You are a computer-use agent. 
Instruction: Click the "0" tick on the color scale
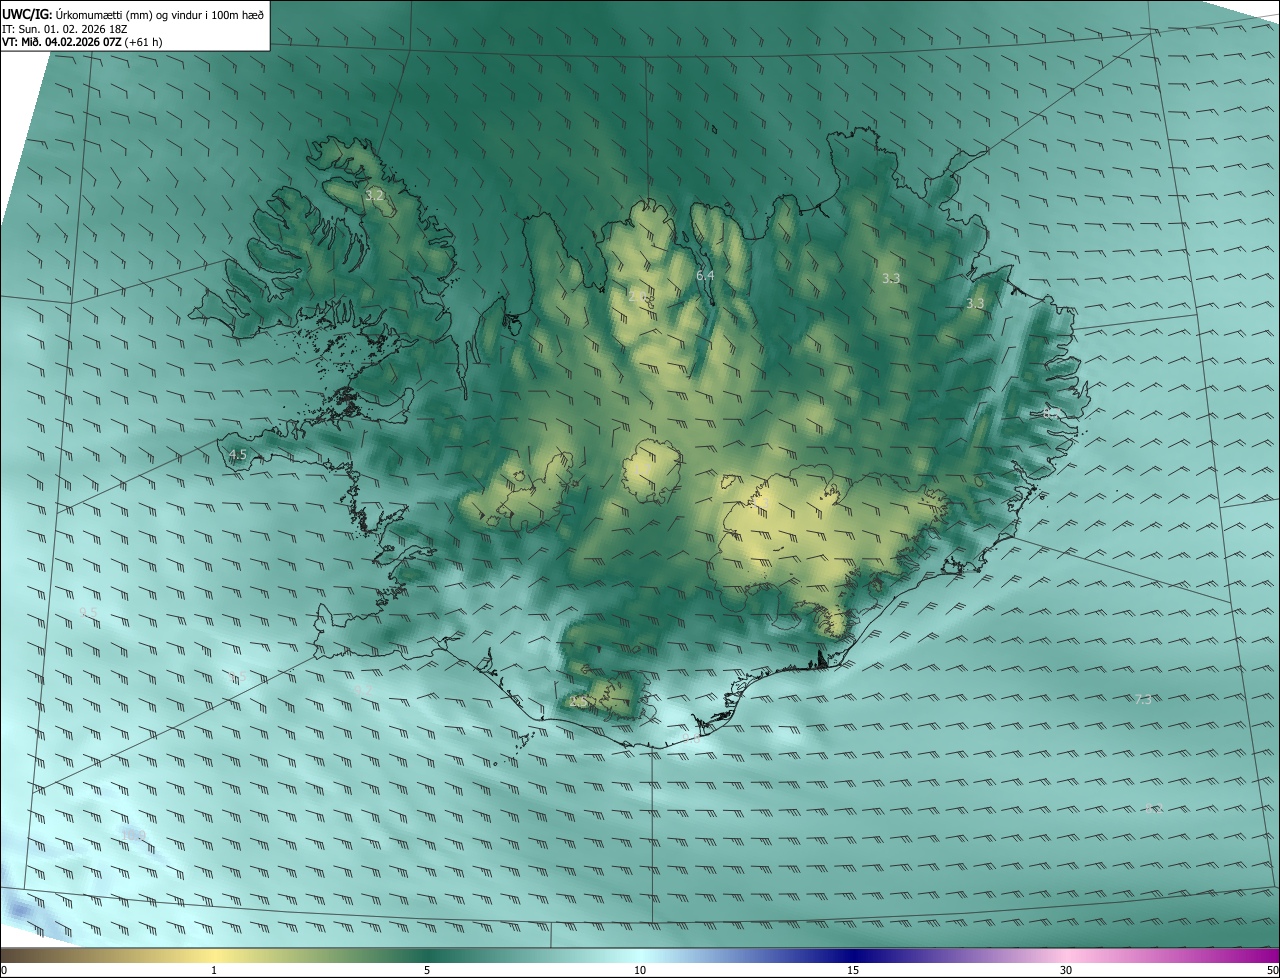(x=4, y=971)
